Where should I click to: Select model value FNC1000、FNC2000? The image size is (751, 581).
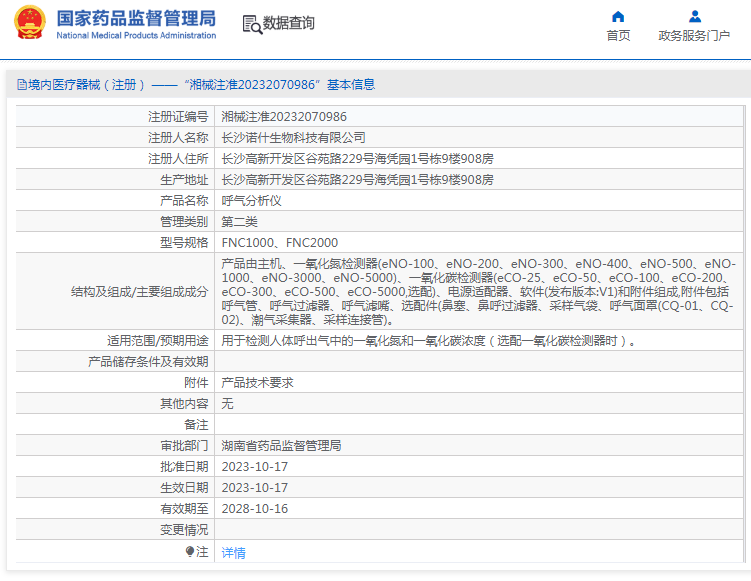tap(280, 243)
